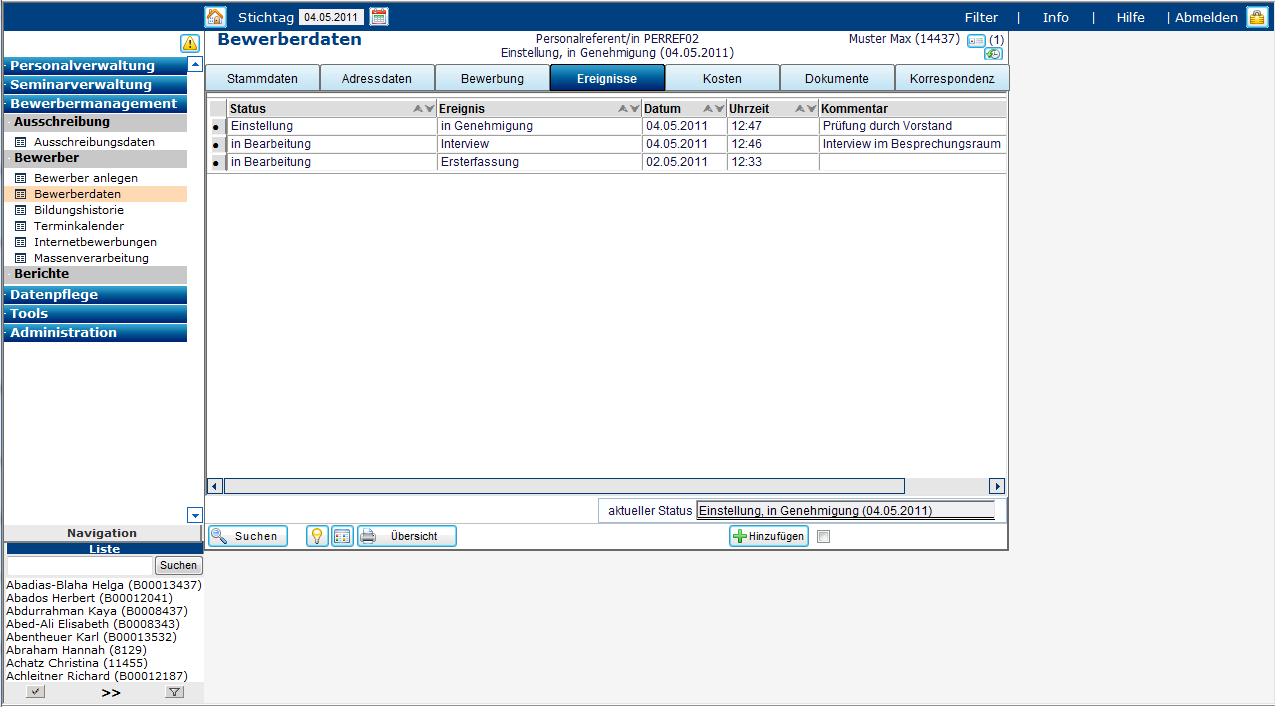Open the Kosten tab
Image resolution: width=1275 pixels, height=707 pixels.
pos(722,78)
